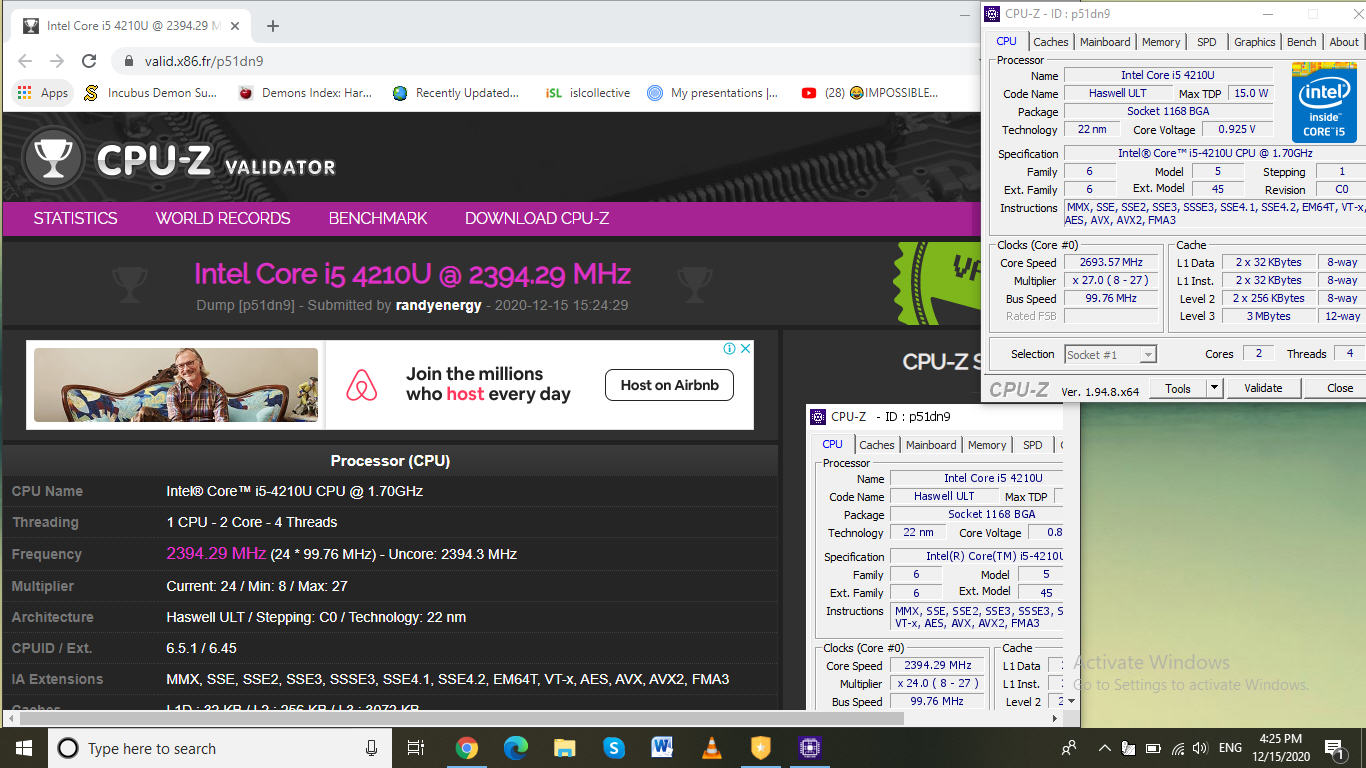Viewport: 1366px width, 768px height.
Task: Open BENCHMARK page
Action: (378, 218)
